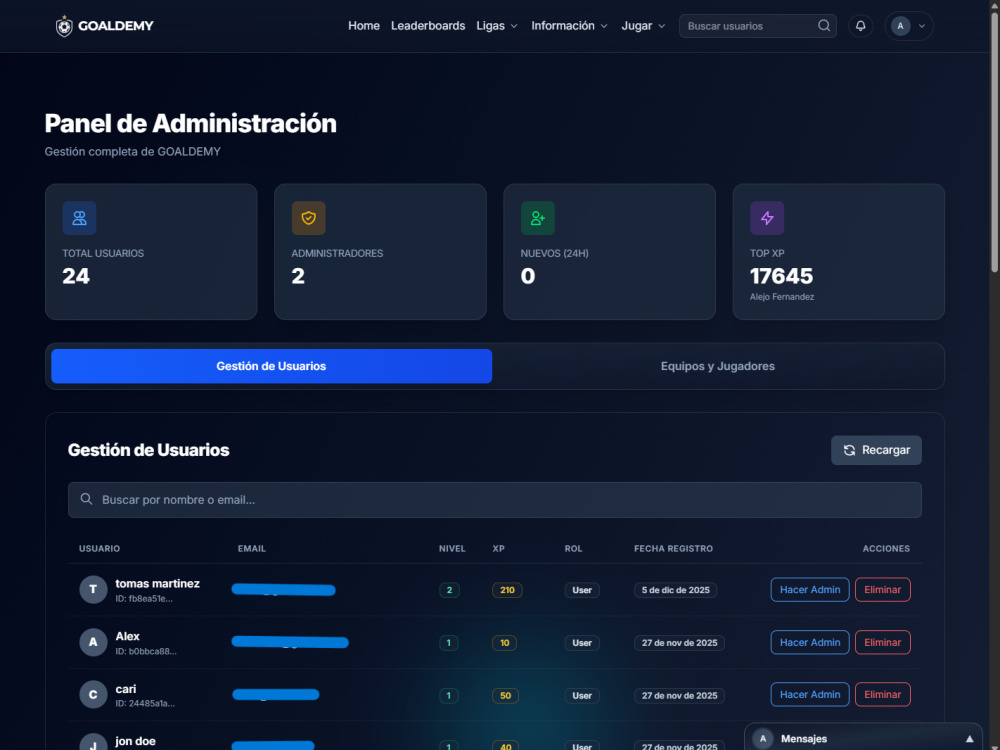This screenshot has height=750, width=1000.
Task: Click Hacer Admin for cari
Action: tap(809, 695)
